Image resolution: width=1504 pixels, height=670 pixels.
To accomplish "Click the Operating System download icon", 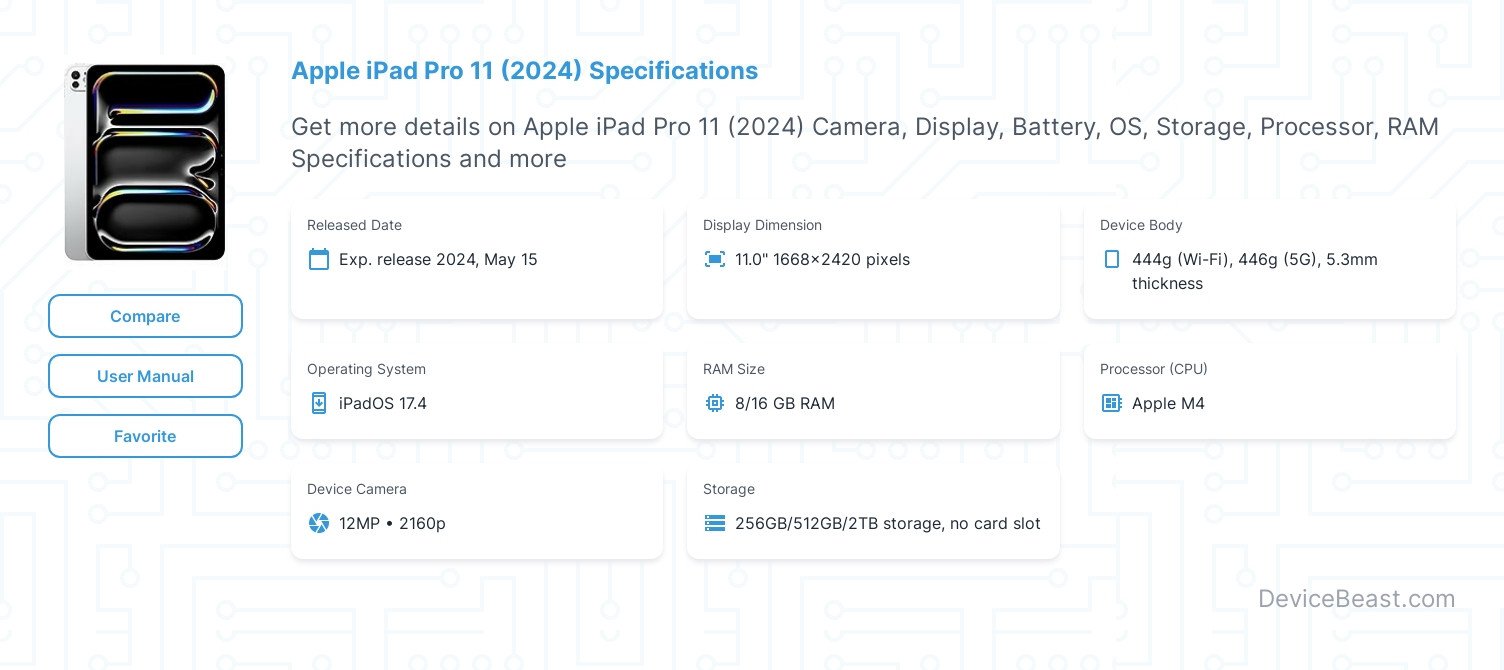I will [318, 403].
